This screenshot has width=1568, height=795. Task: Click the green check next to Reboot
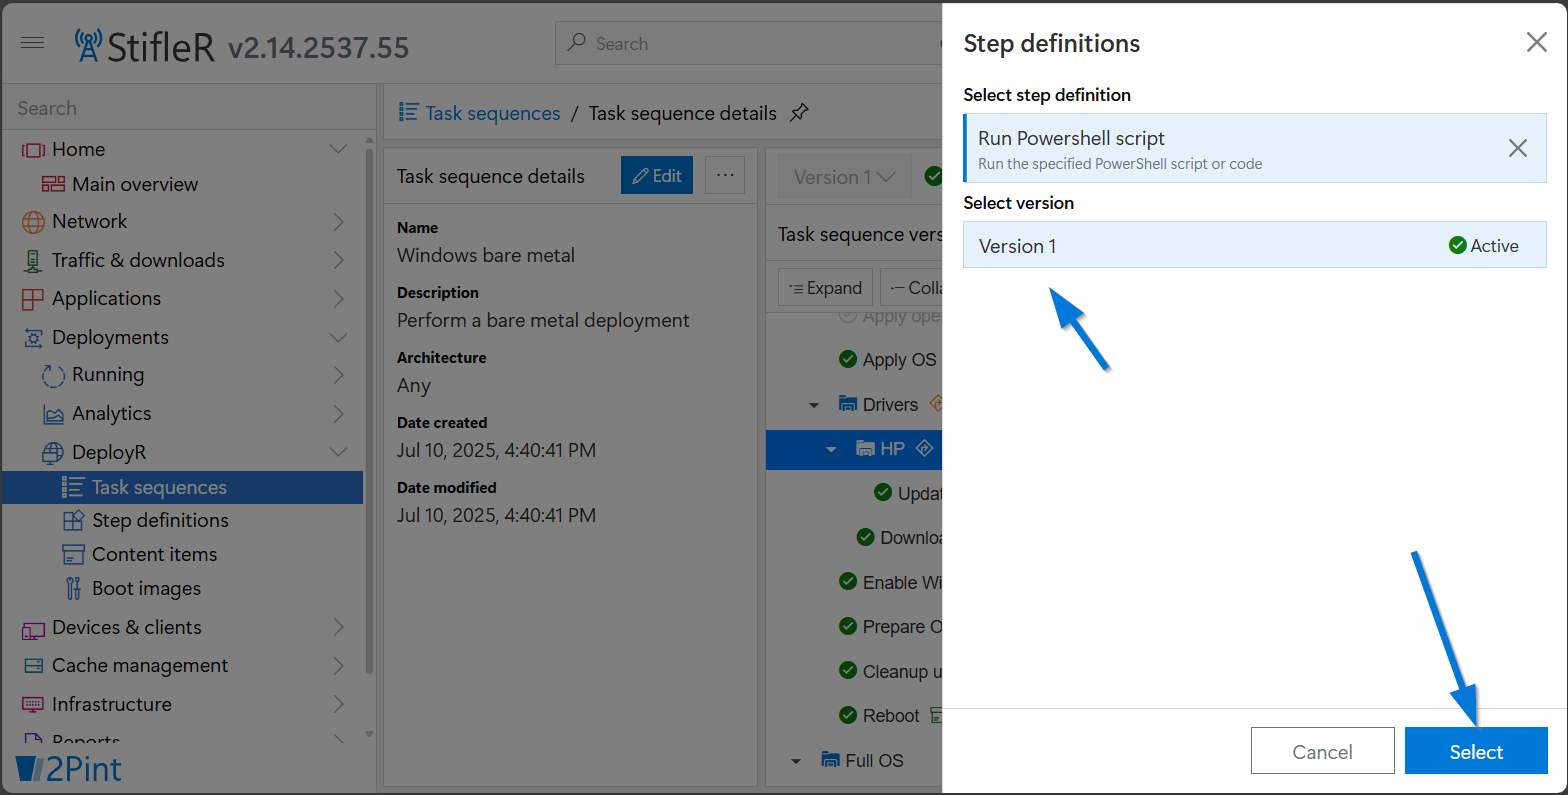(x=848, y=715)
